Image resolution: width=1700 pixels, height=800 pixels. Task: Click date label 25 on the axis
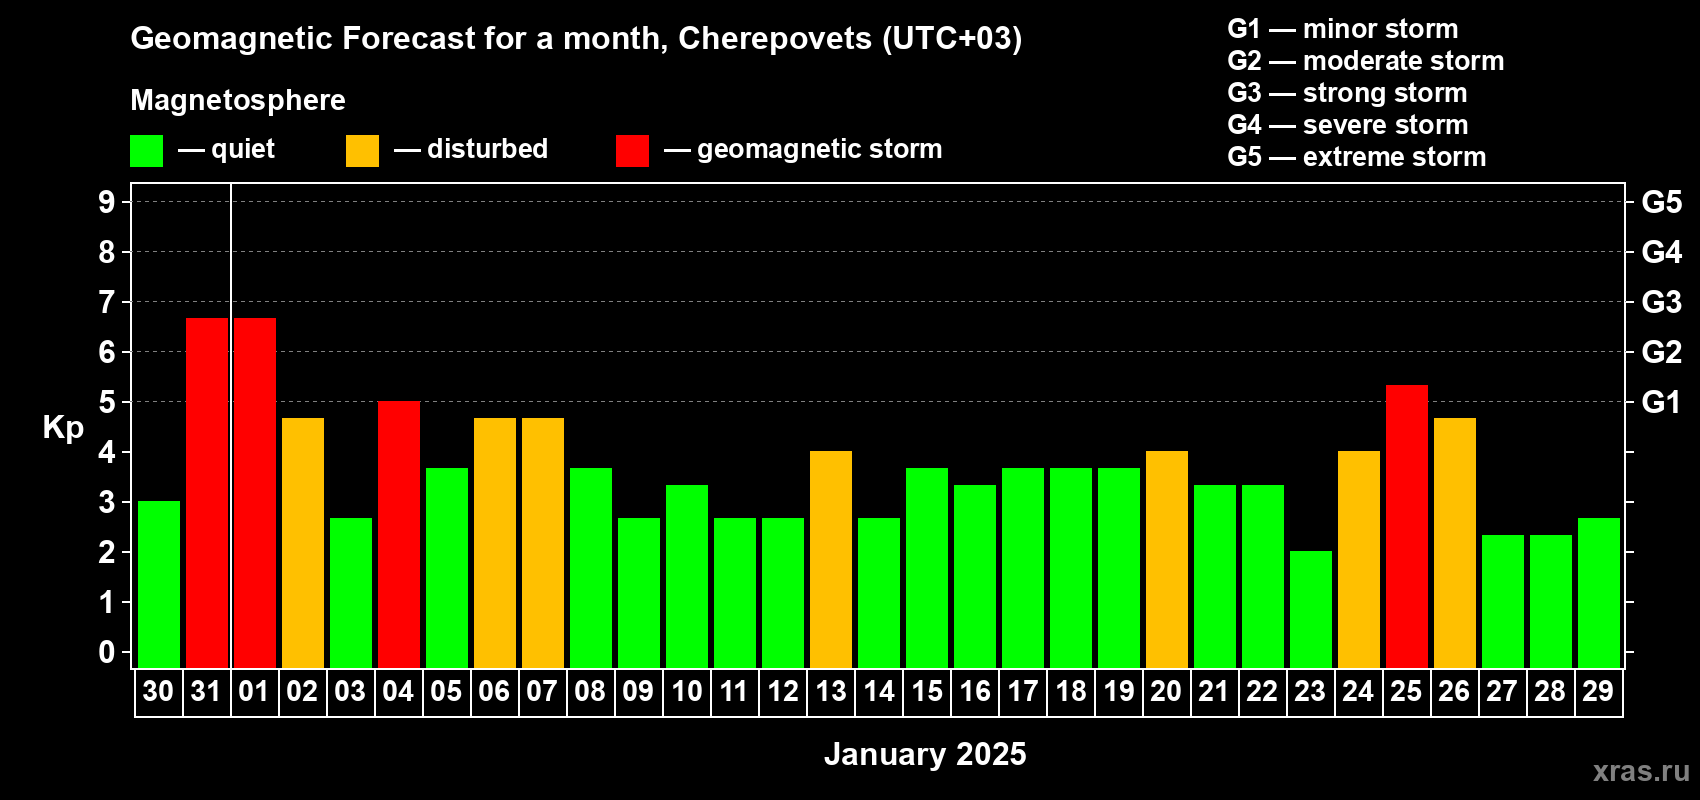[x=1406, y=691]
